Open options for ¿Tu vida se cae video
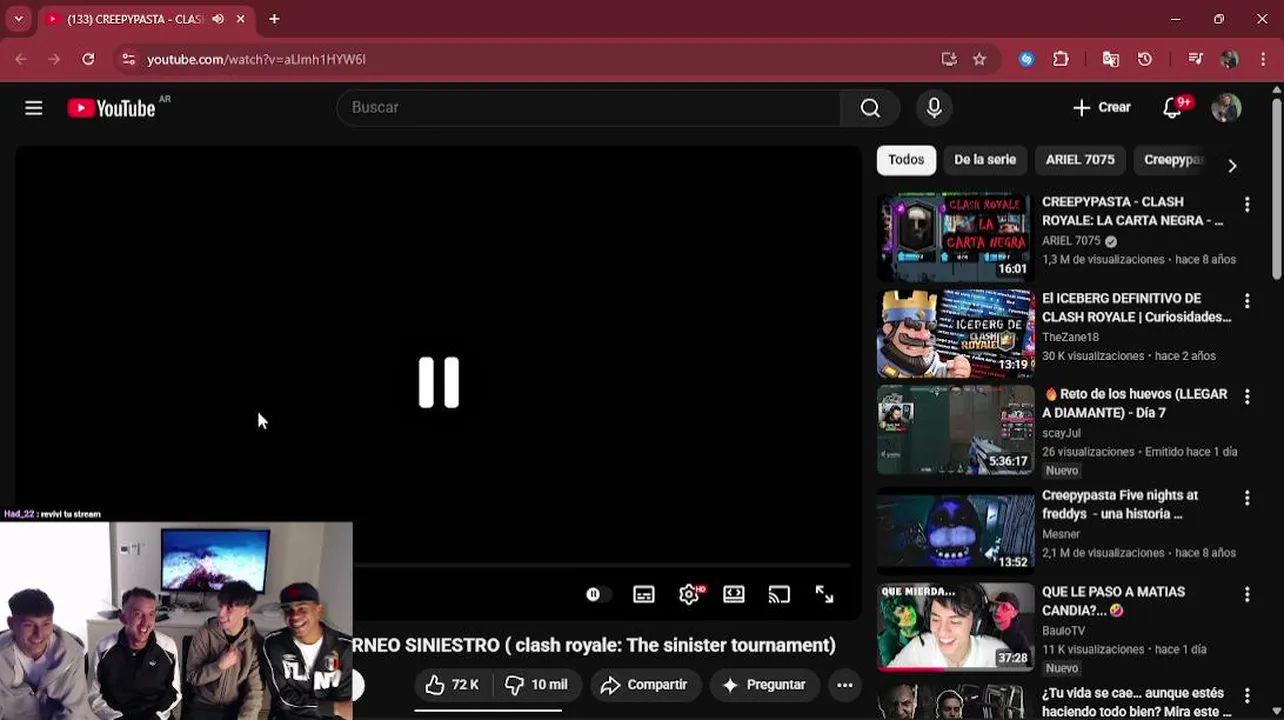 pos(1247,694)
